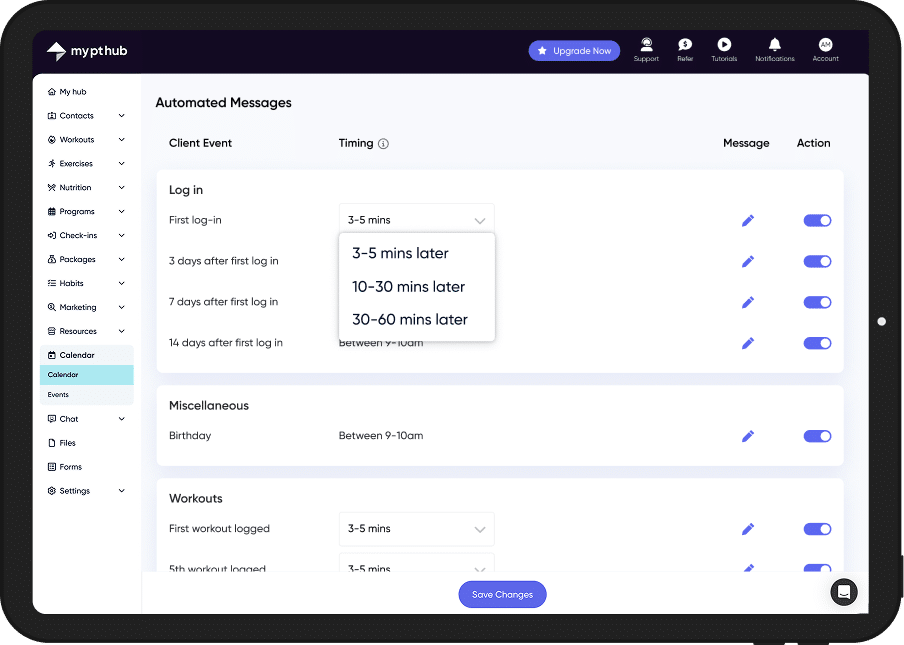Open Events under Calendar in sidebar
The image size is (904, 645).
click(59, 395)
